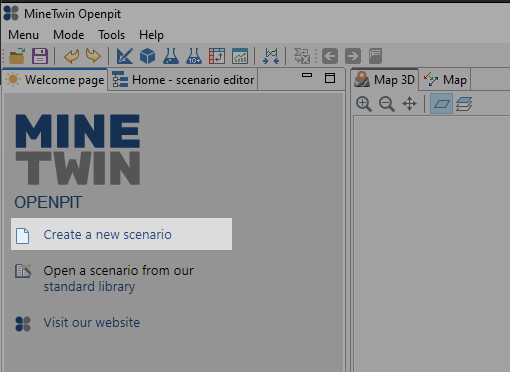Go forward with right arrow button

(353, 56)
